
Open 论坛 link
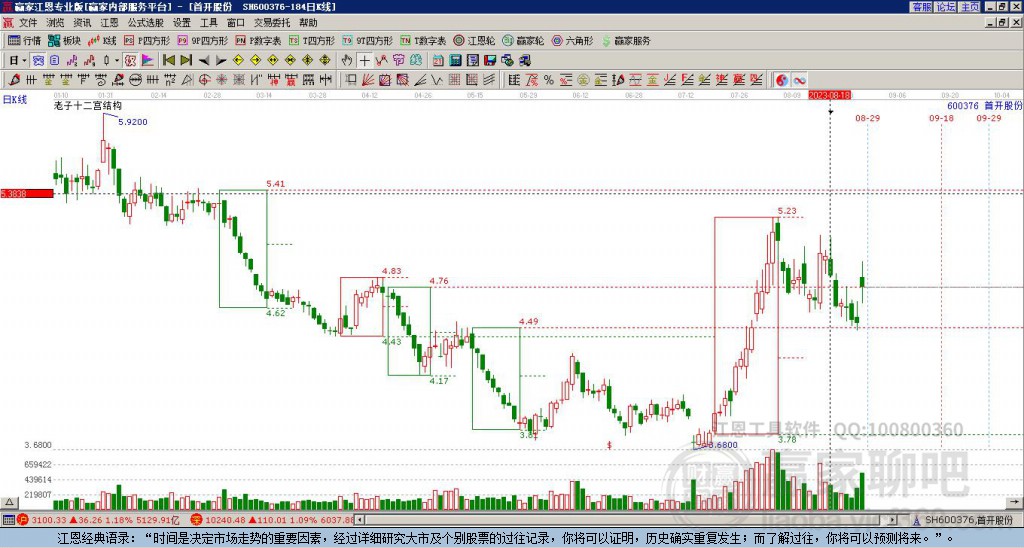(945, 7)
